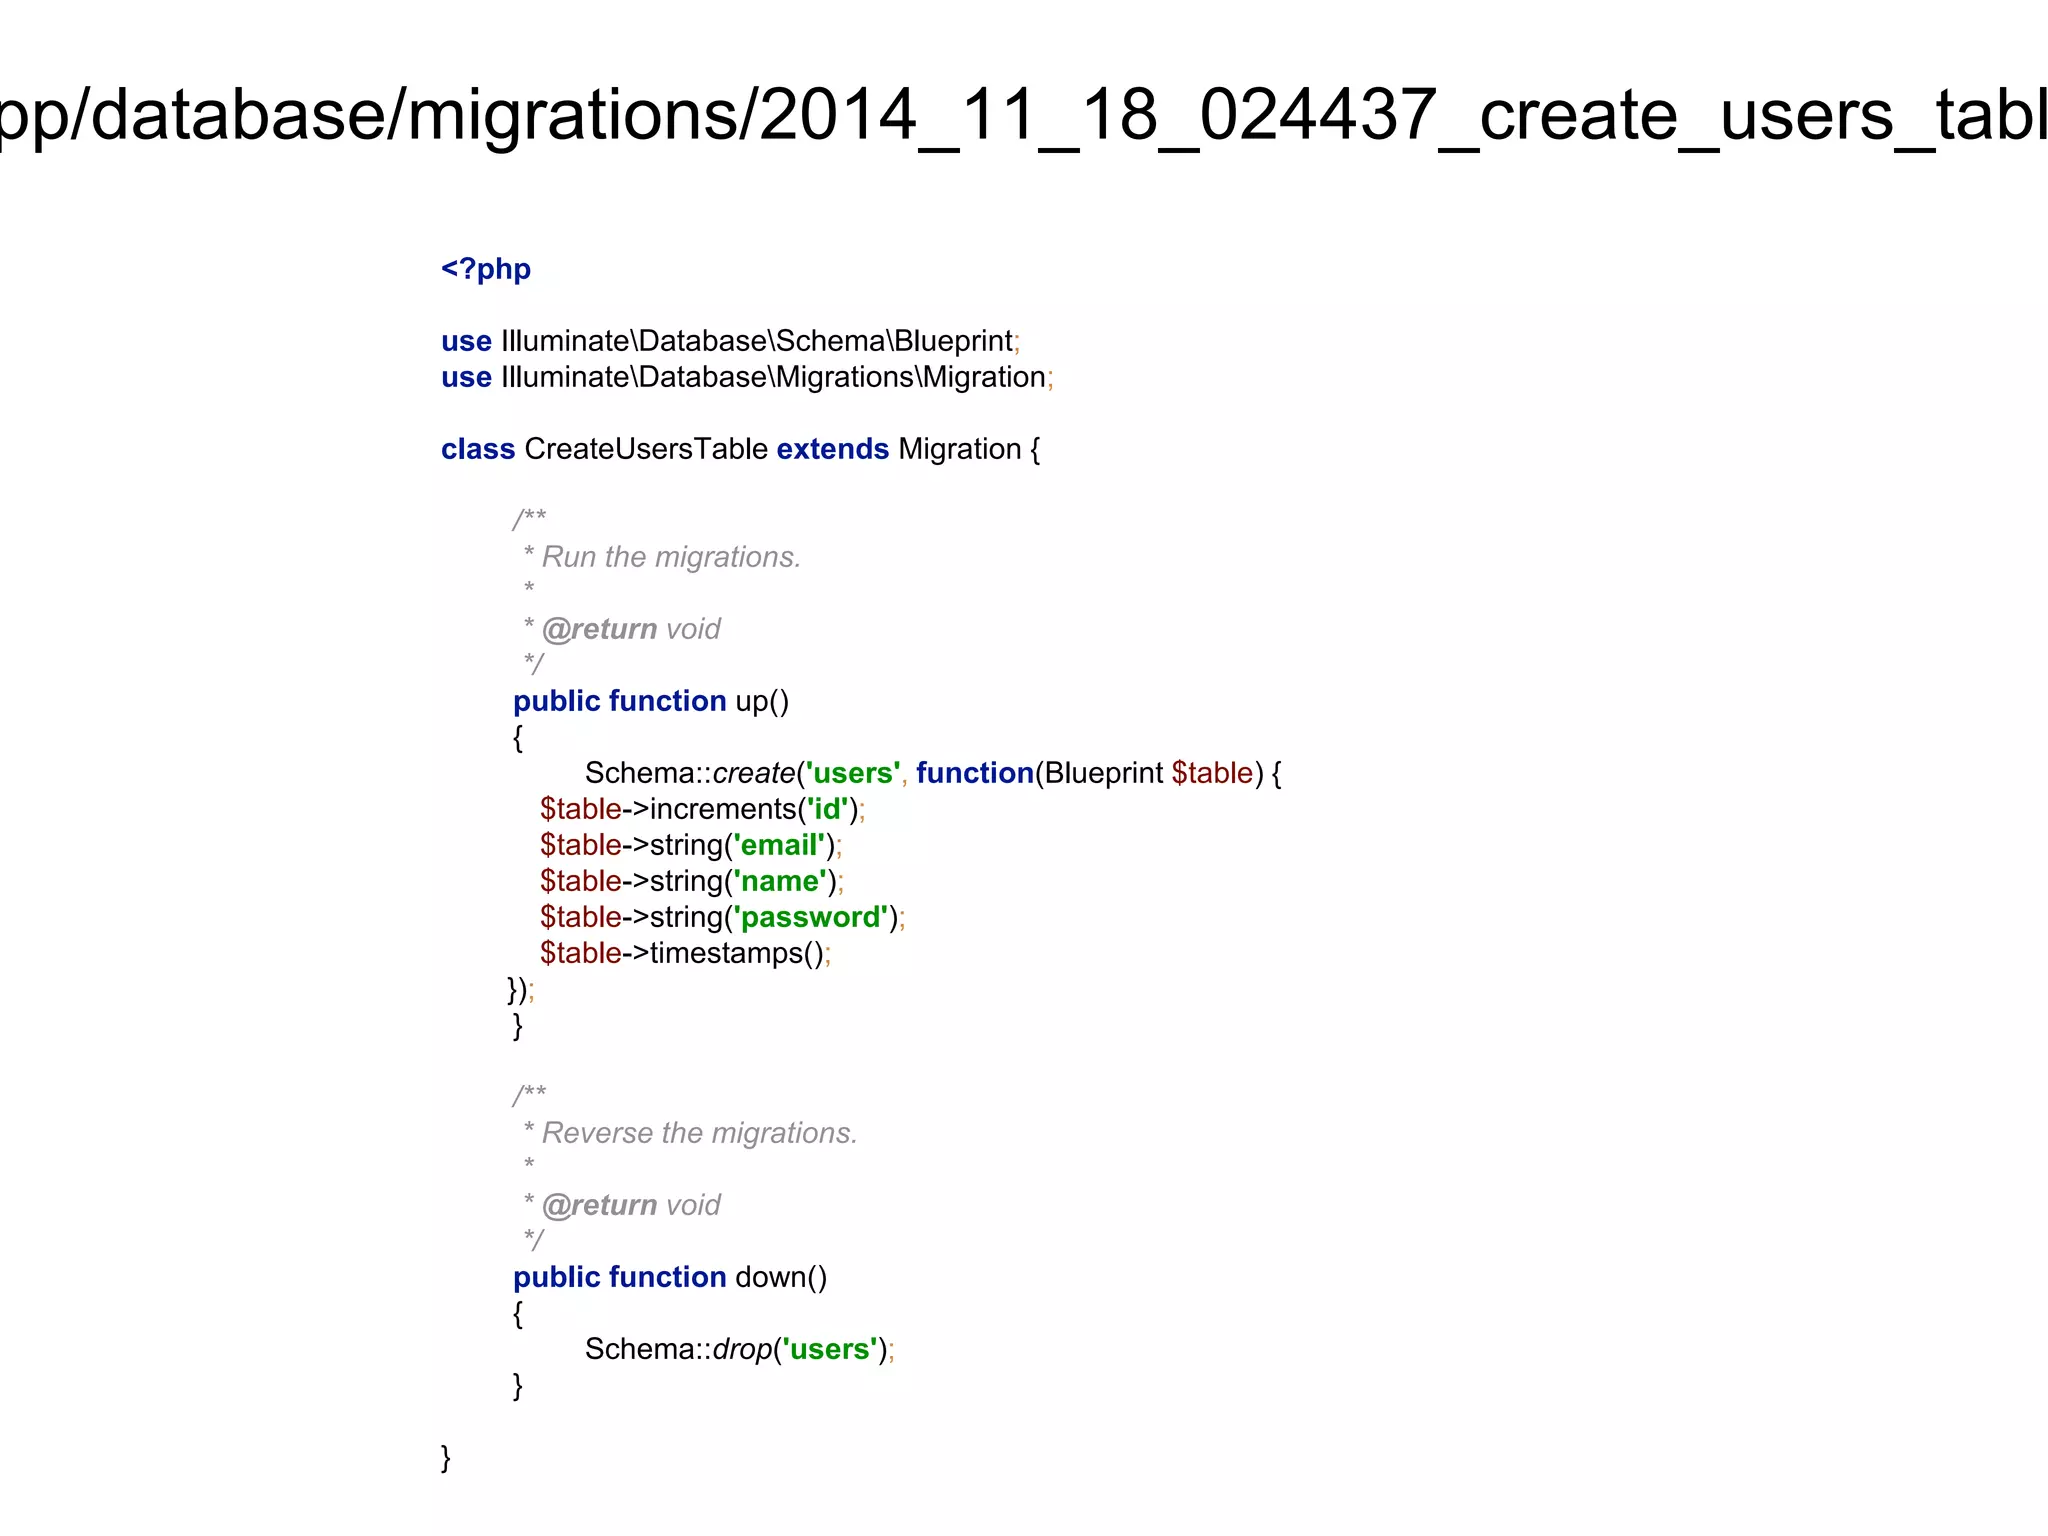Click the $table->increments('id') line

pos(702,809)
